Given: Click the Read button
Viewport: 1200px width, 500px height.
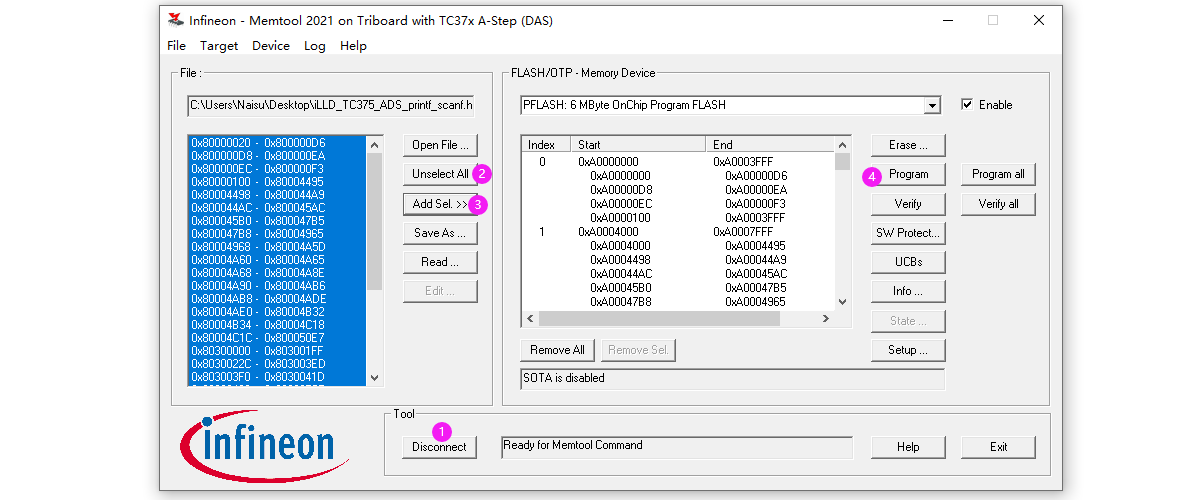Looking at the screenshot, I should [x=440, y=262].
